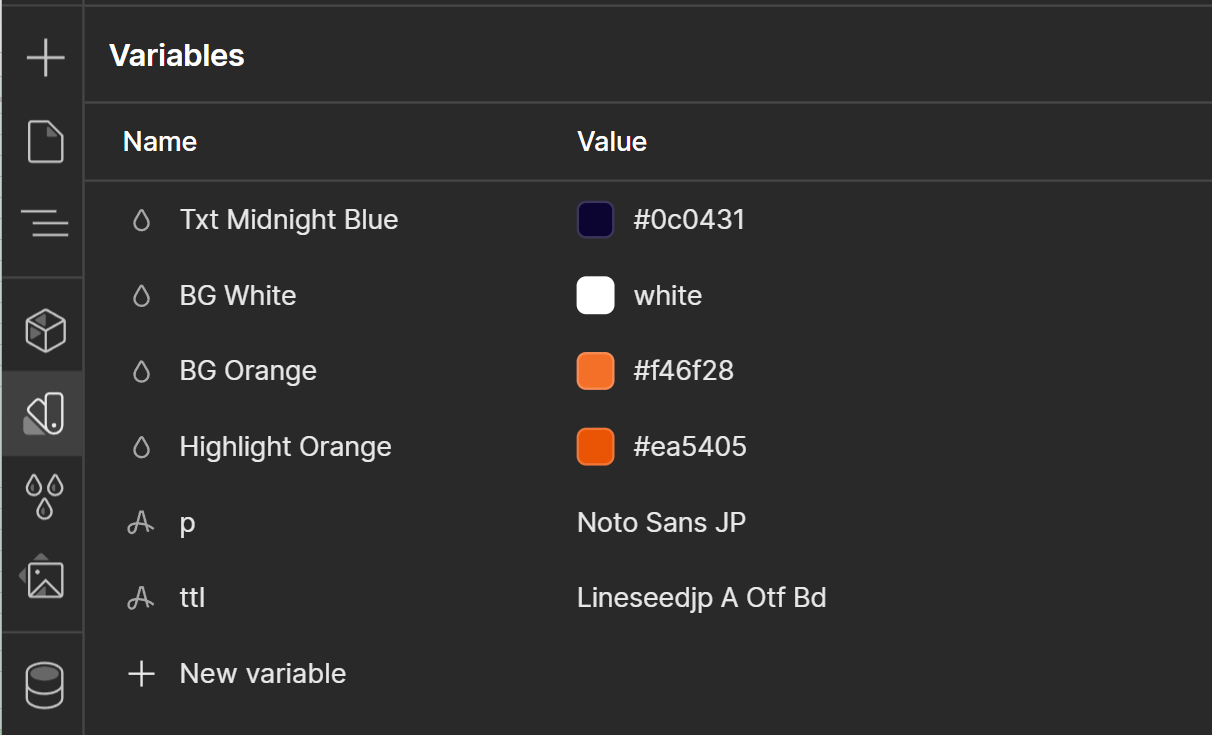
Task: Click the Value column header
Action: pyautogui.click(x=612, y=142)
